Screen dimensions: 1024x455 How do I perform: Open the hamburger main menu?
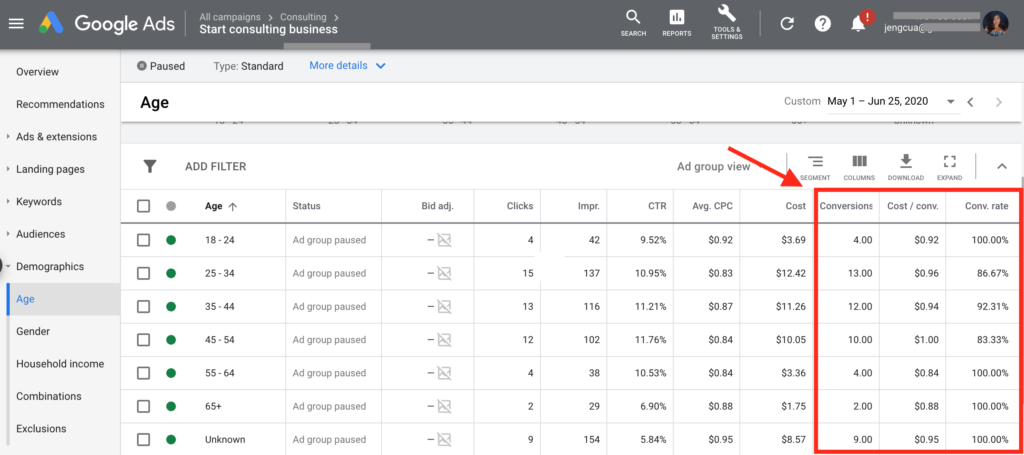click(16, 24)
